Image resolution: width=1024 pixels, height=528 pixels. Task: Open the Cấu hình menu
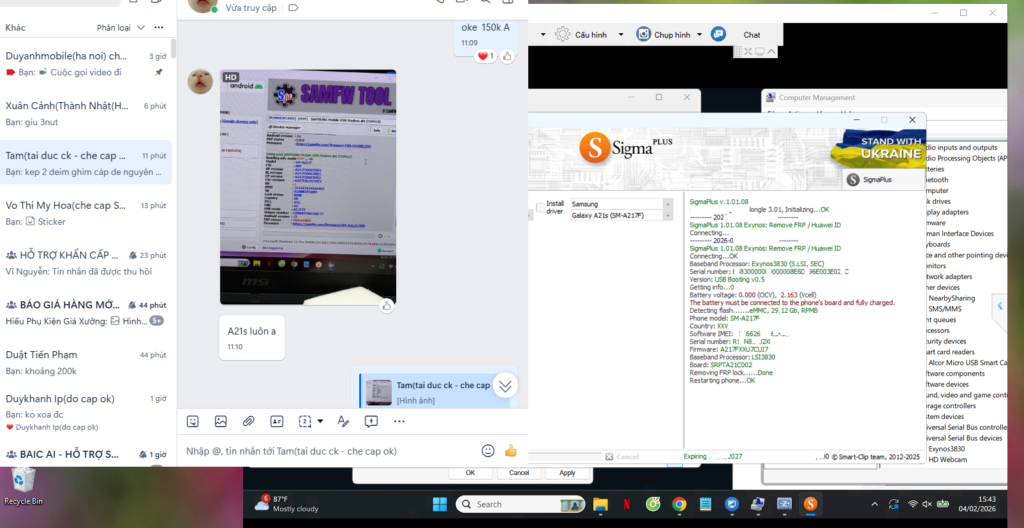581,34
